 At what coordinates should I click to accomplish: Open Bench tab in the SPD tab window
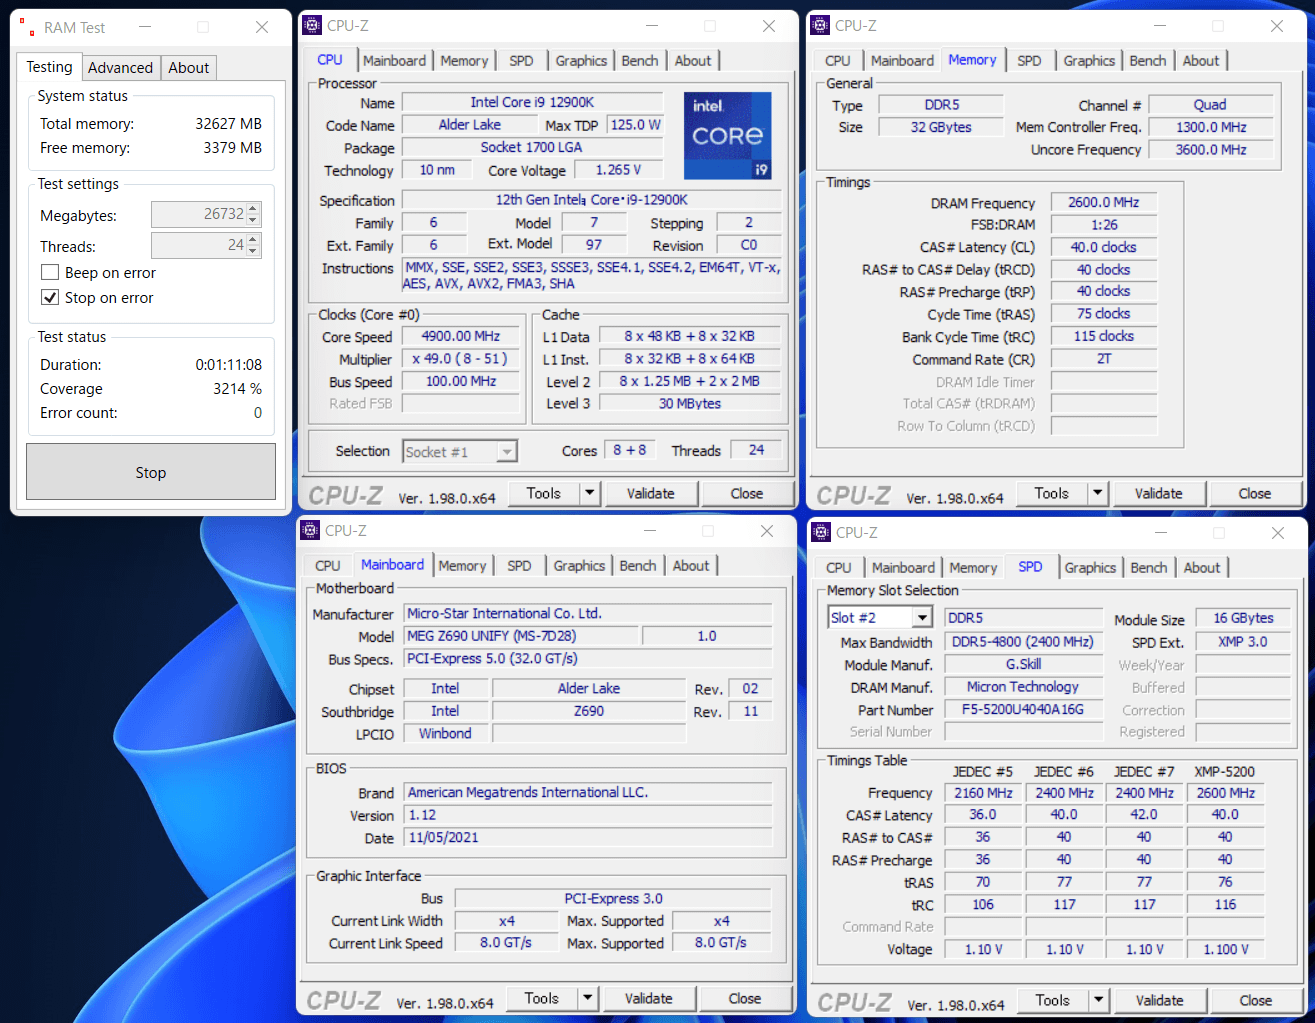[1149, 568]
